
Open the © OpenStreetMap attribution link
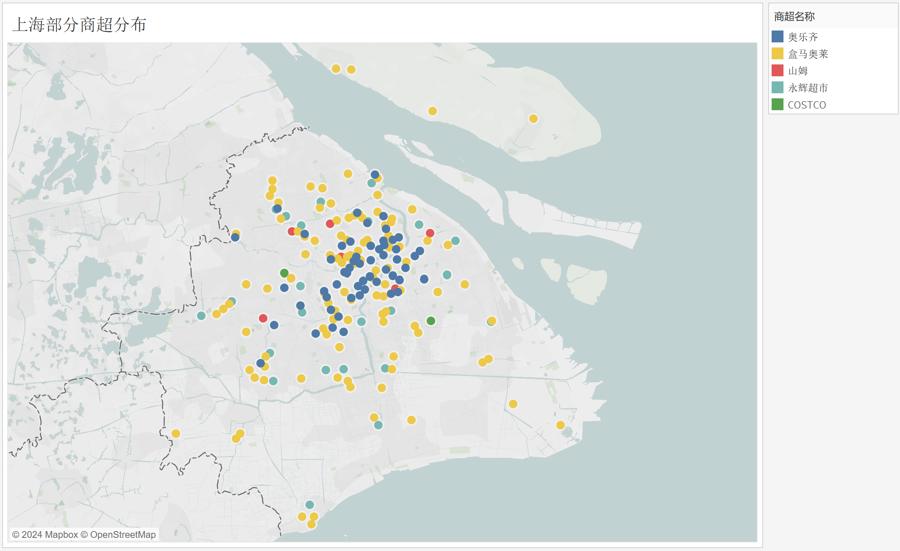coord(118,534)
